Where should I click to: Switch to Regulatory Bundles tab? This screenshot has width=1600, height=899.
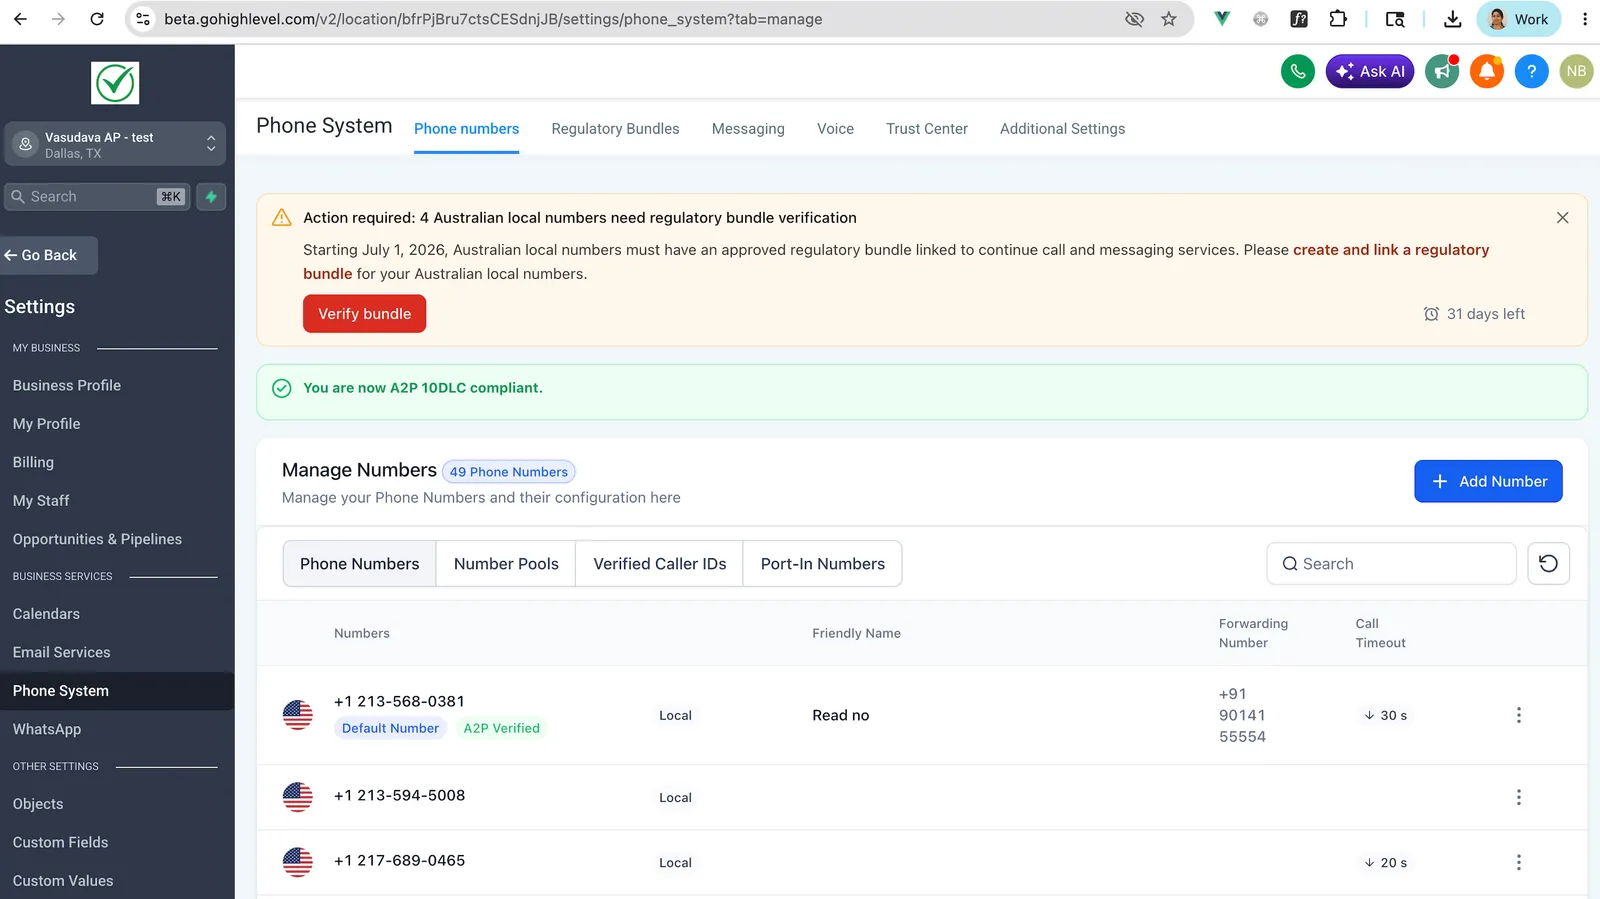[x=615, y=129]
